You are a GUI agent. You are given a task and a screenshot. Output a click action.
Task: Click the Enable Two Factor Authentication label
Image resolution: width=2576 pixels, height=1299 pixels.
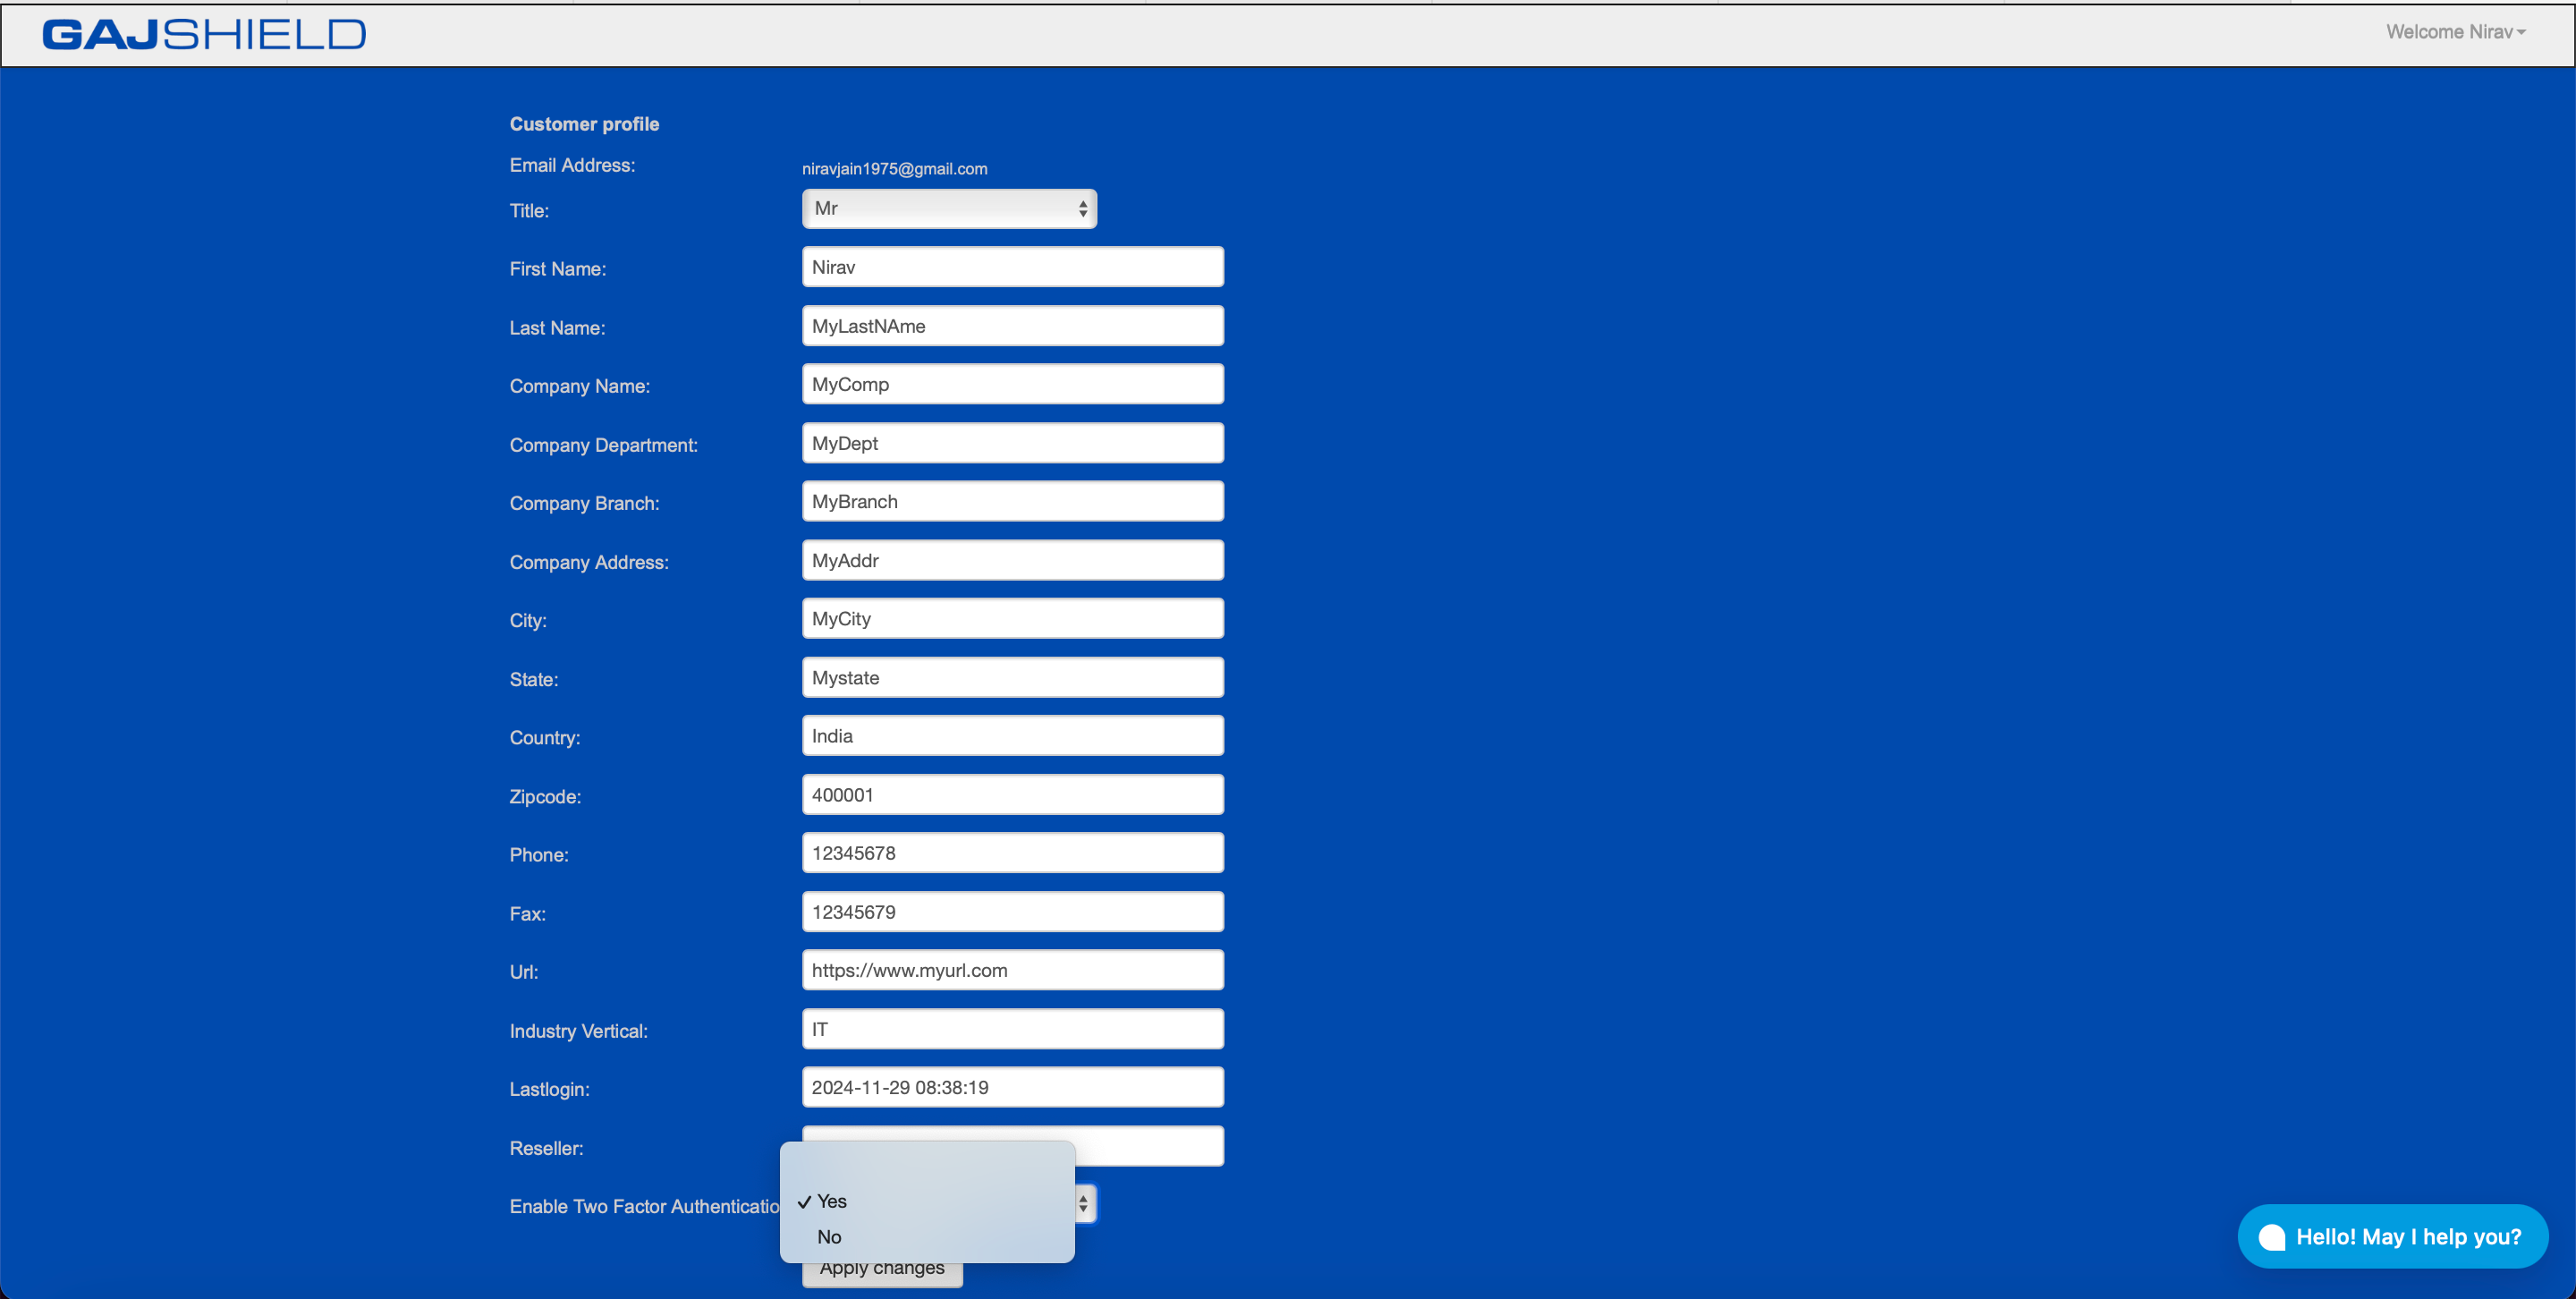(x=644, y=1207)
